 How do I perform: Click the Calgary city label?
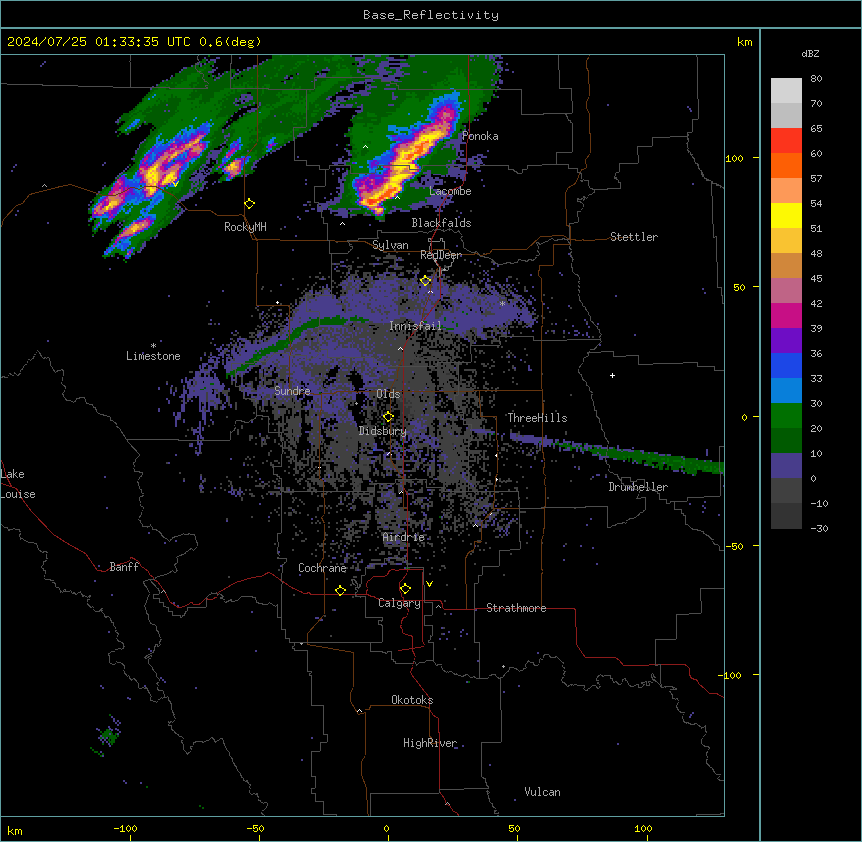399,603
